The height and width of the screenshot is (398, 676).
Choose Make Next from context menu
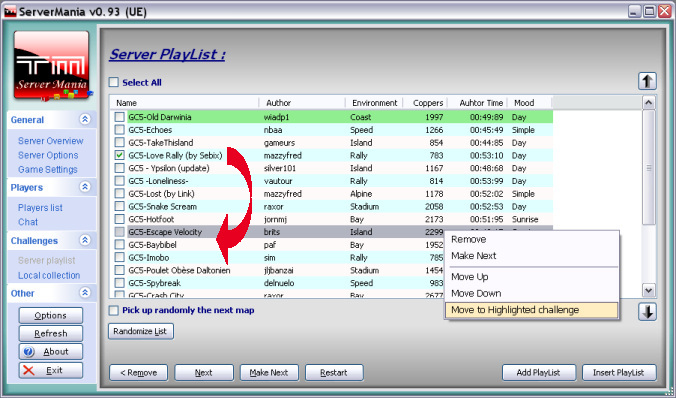(x=532, y=256)
